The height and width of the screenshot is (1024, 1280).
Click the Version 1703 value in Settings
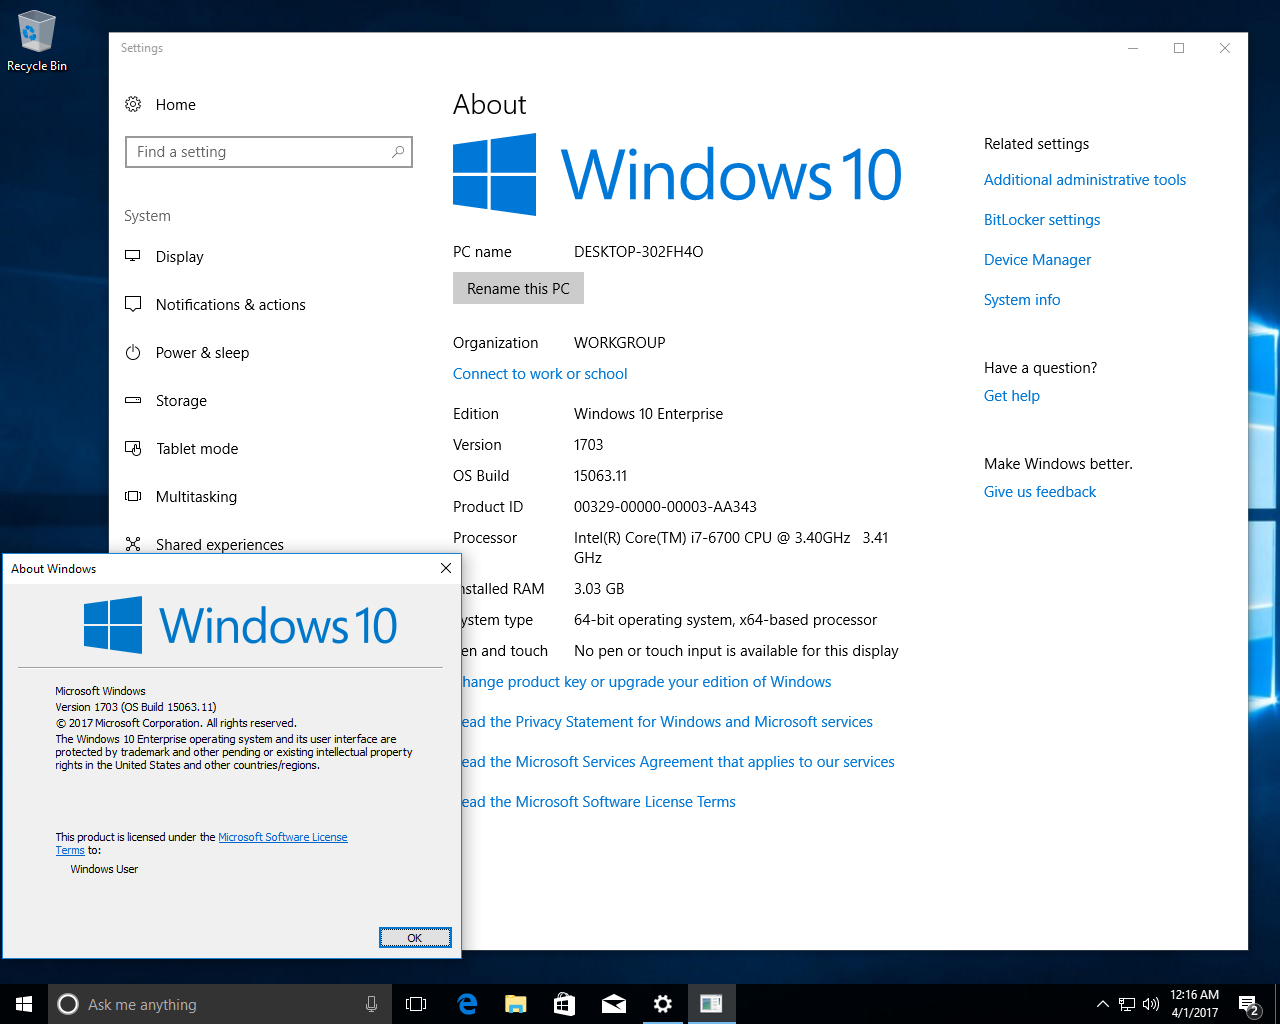click(x=588, y=445)
